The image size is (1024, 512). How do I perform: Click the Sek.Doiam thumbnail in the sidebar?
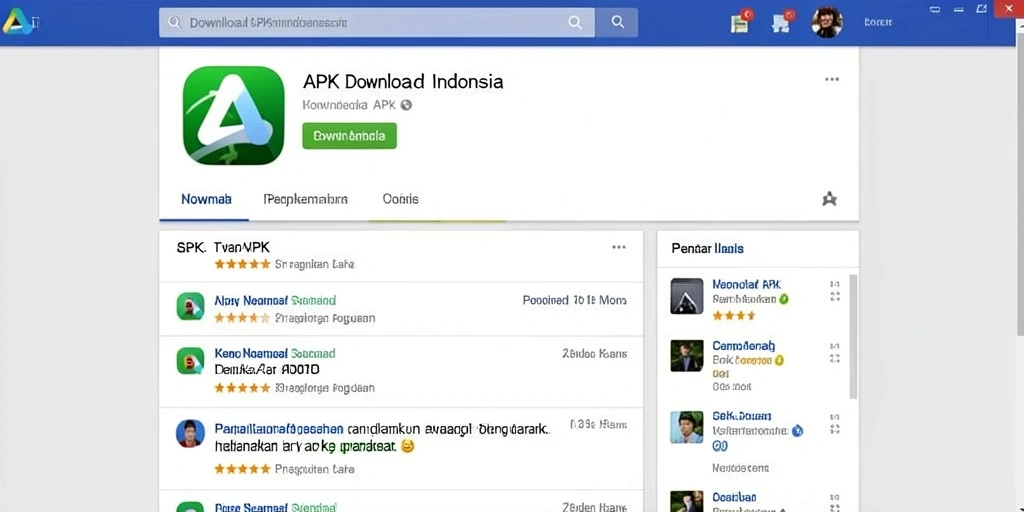tap(687, 427)
